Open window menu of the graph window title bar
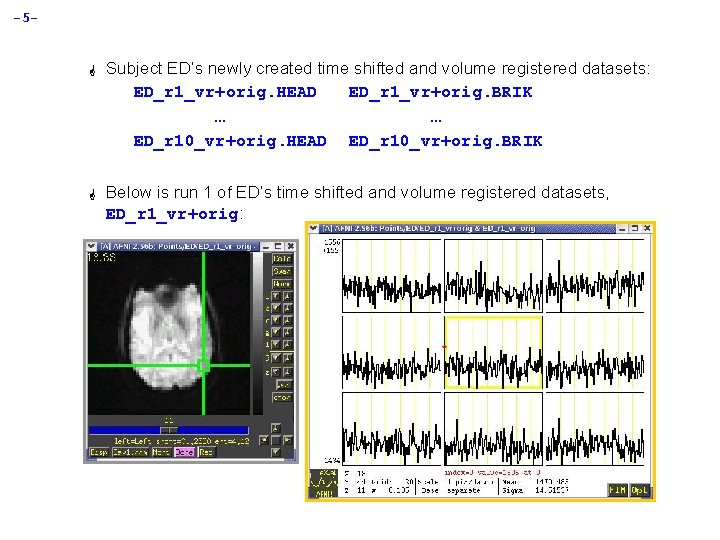This screenshot has height=540, width=720. (x=313, y=228)
